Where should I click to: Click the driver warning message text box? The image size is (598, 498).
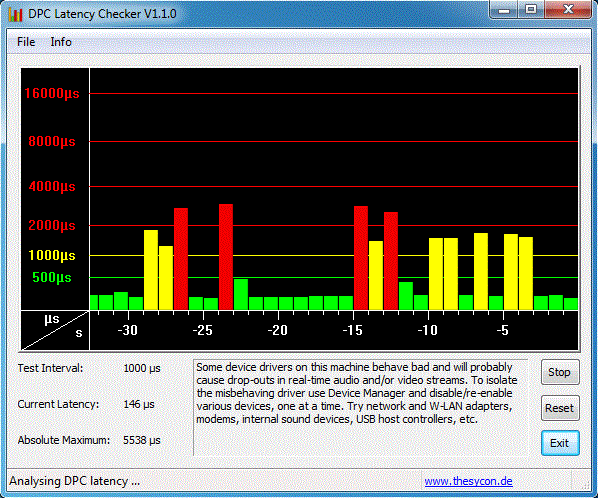(360, 407)
